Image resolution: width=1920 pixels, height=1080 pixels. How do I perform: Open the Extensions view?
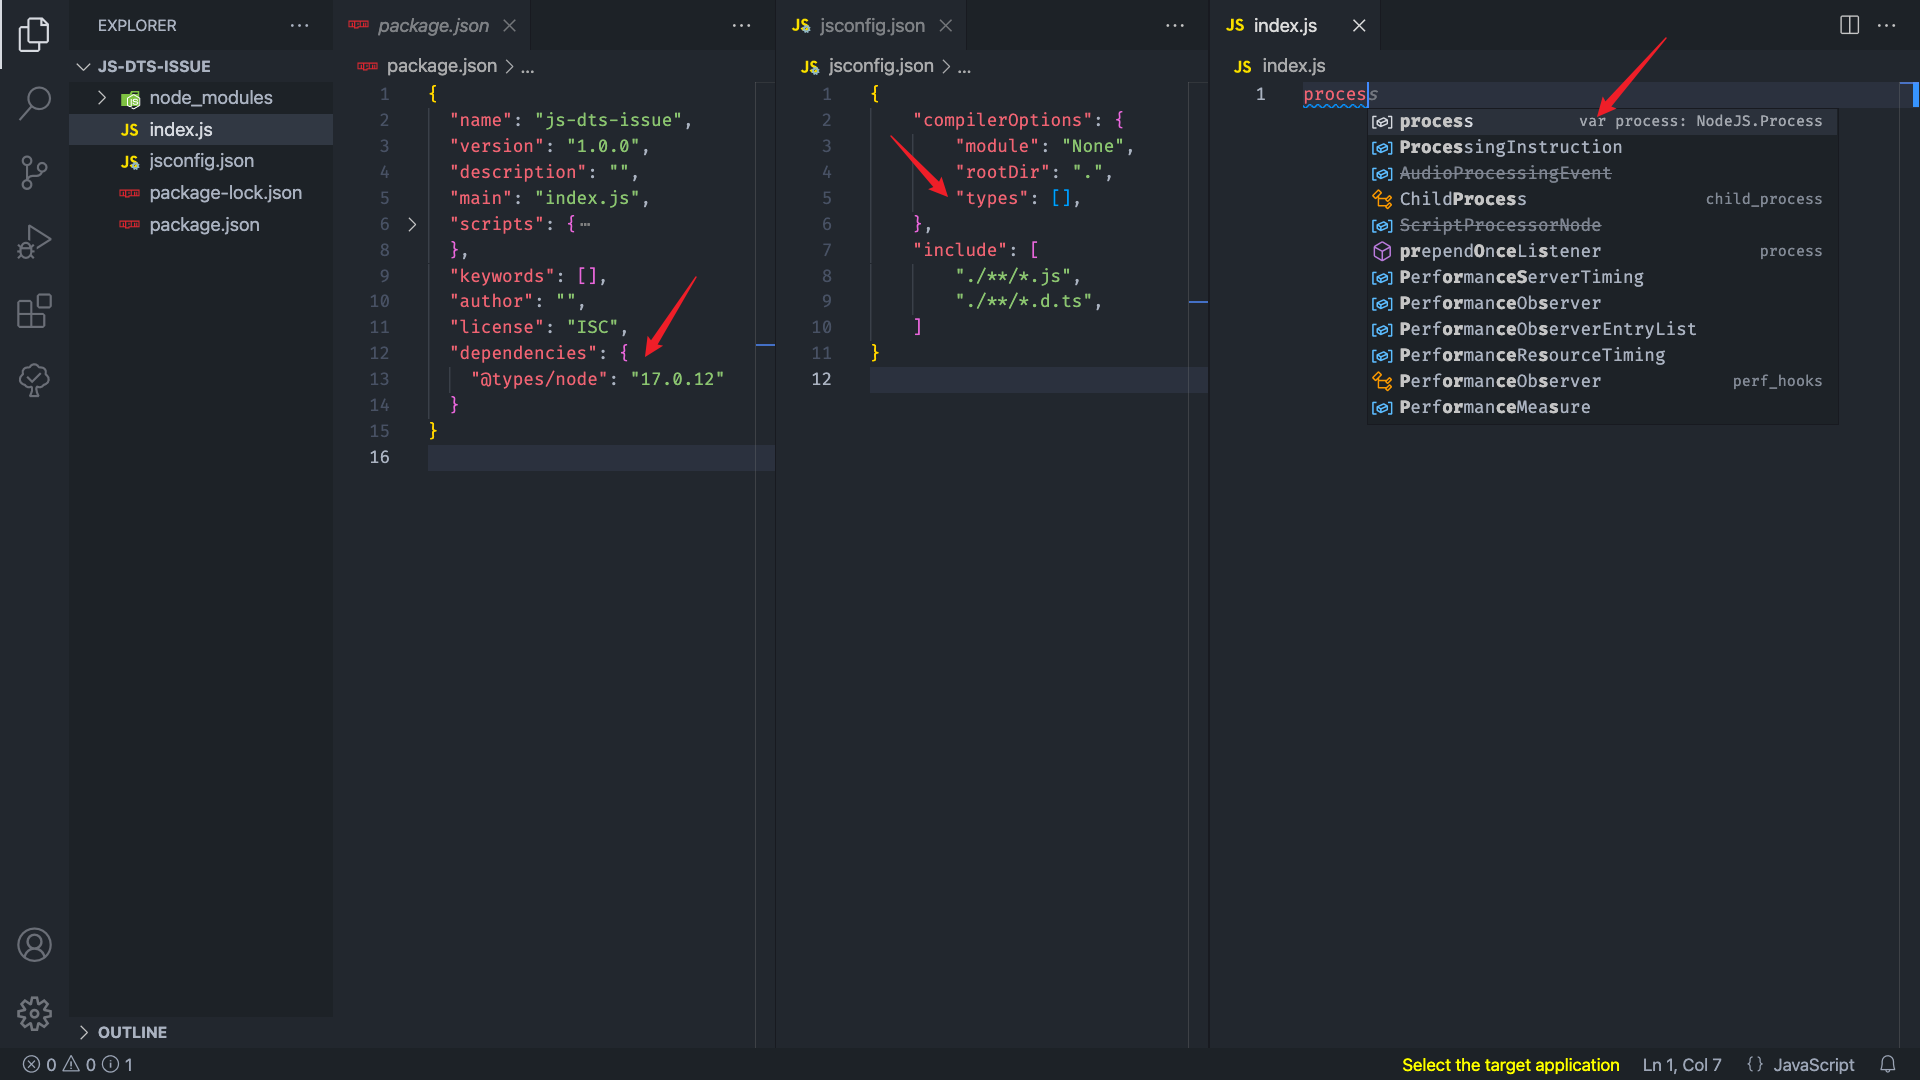36,311
